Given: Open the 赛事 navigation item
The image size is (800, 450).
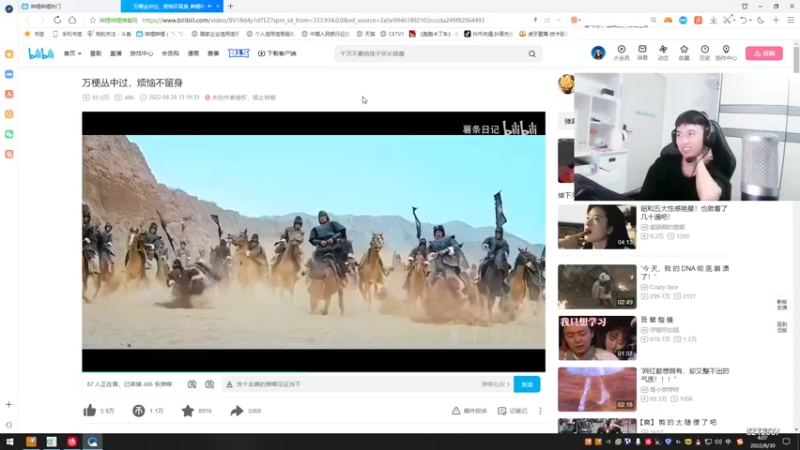Looking at the screenshot, I should 213,53.
